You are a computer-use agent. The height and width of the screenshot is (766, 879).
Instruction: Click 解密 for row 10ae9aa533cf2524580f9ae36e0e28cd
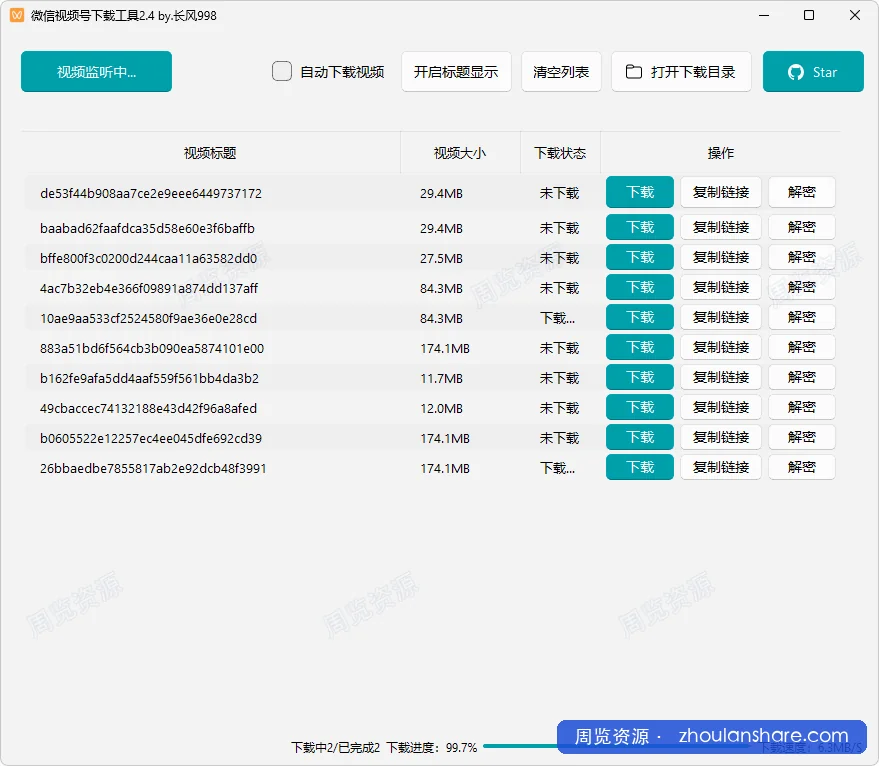point(802,317)
